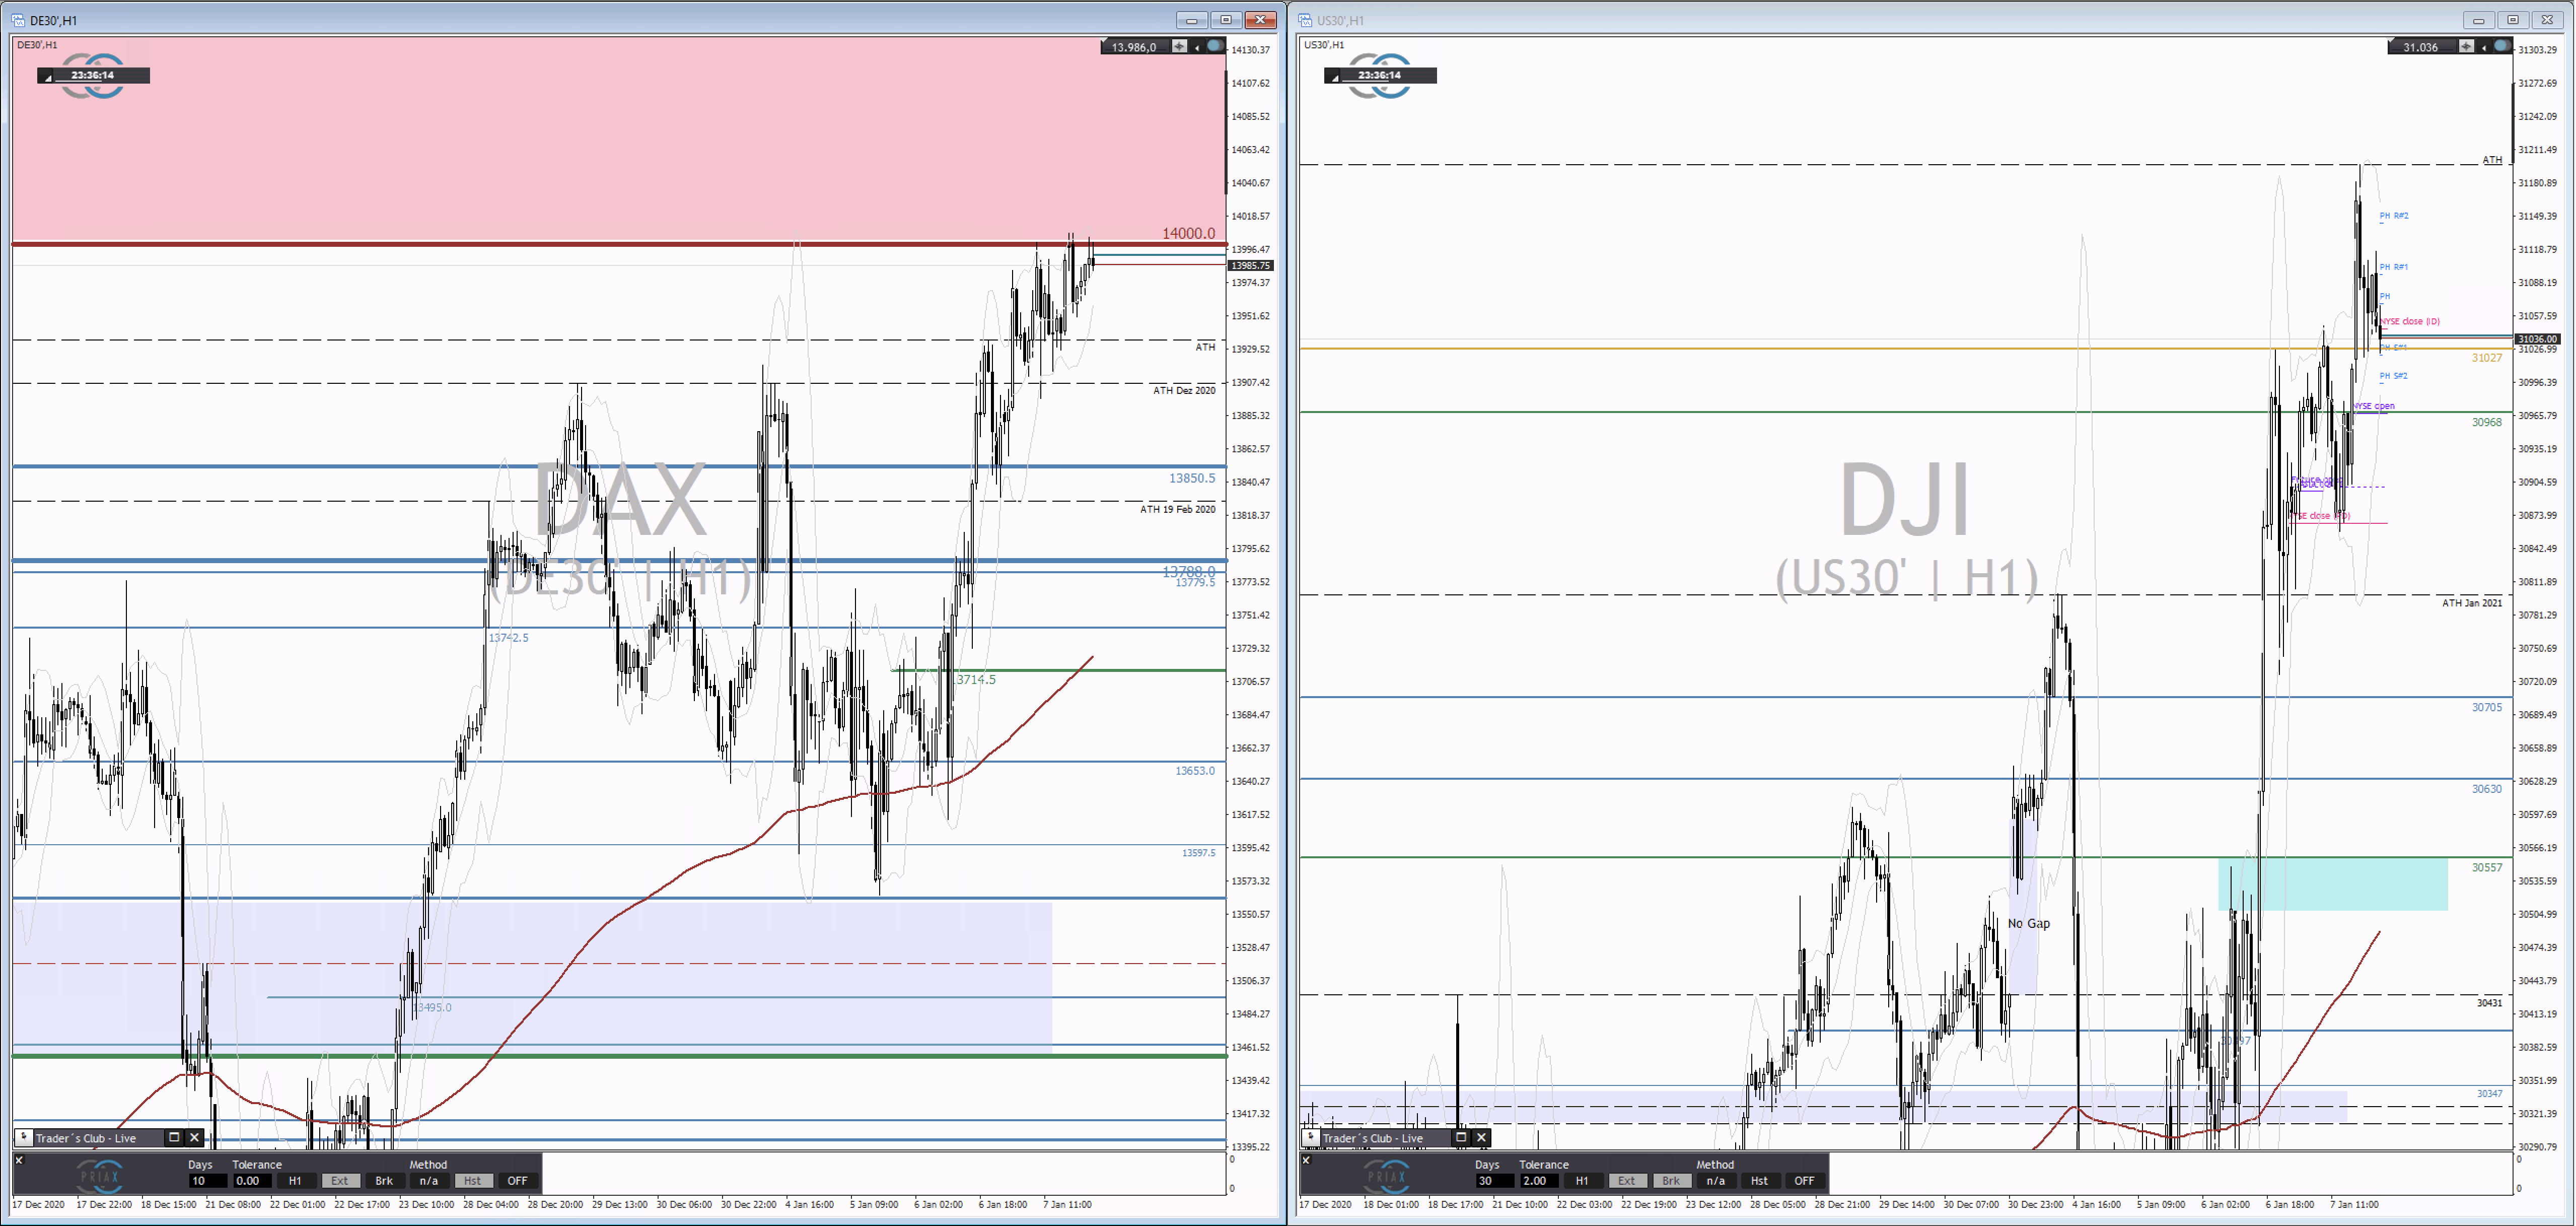Click the Days field showing 10
2576x1226 pixels.
tap(207, 1181)
